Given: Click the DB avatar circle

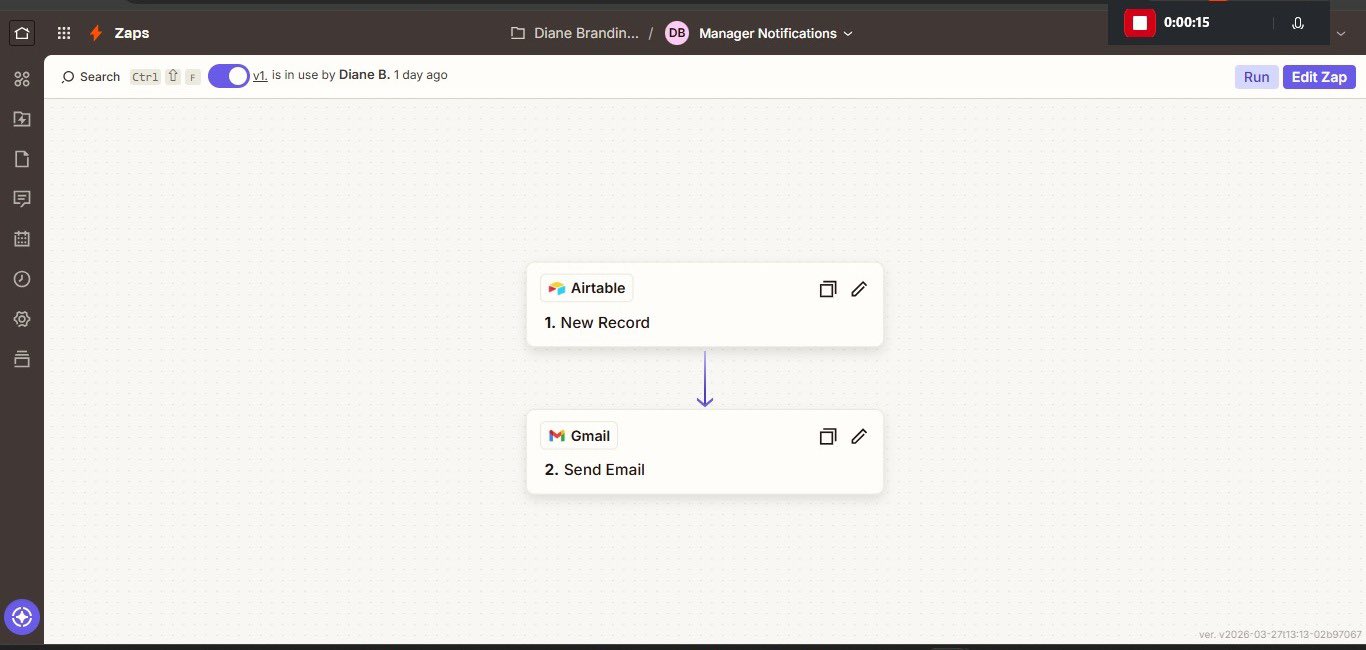Looking at the screenshot, I should [x=677, y=33].
